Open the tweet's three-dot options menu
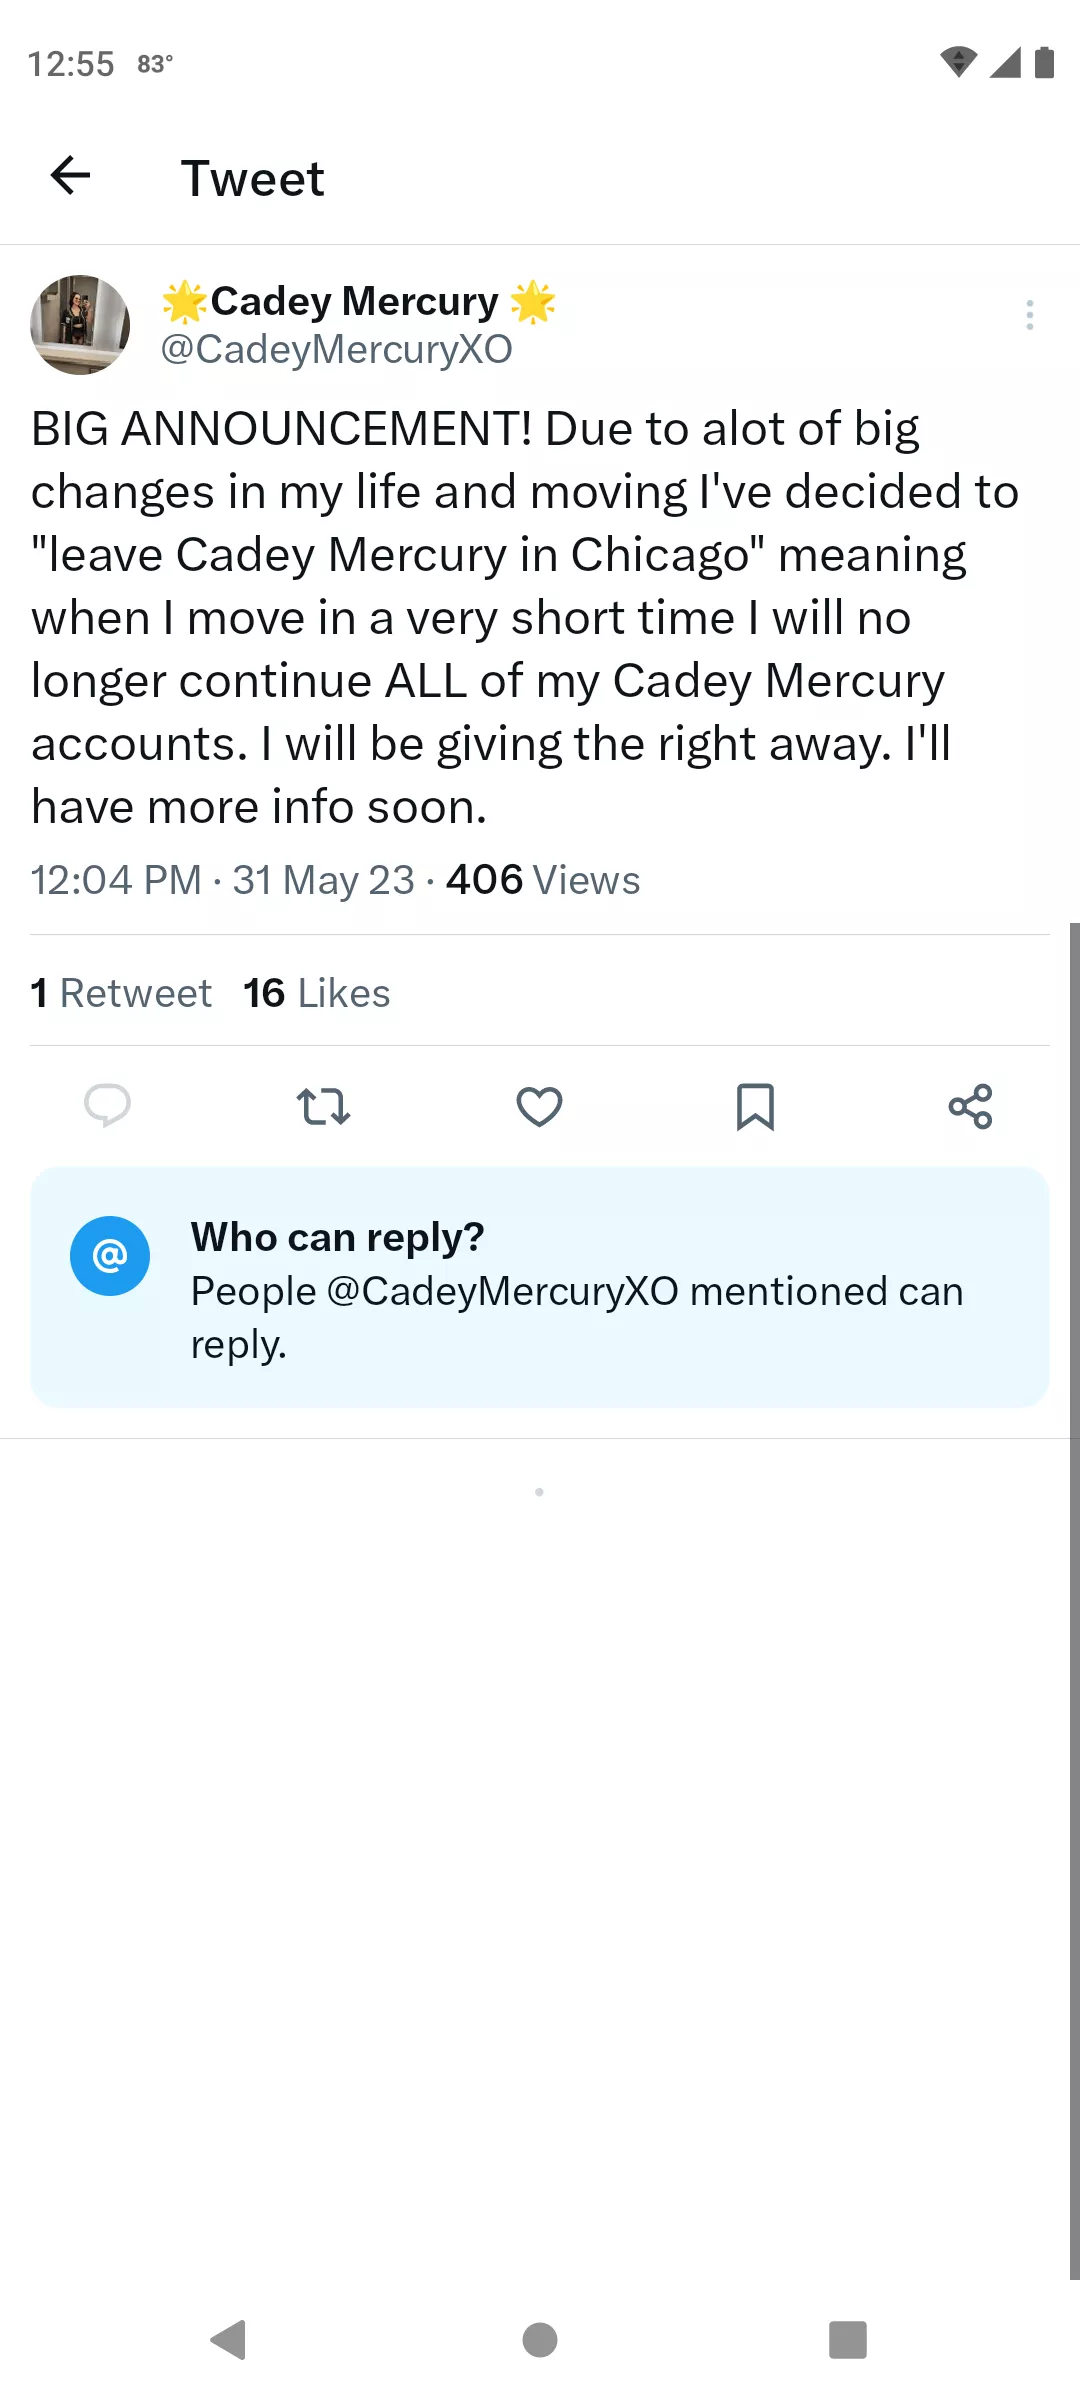The width and height of the screenshot is (1080, 2400). (x=1029, y=316)
